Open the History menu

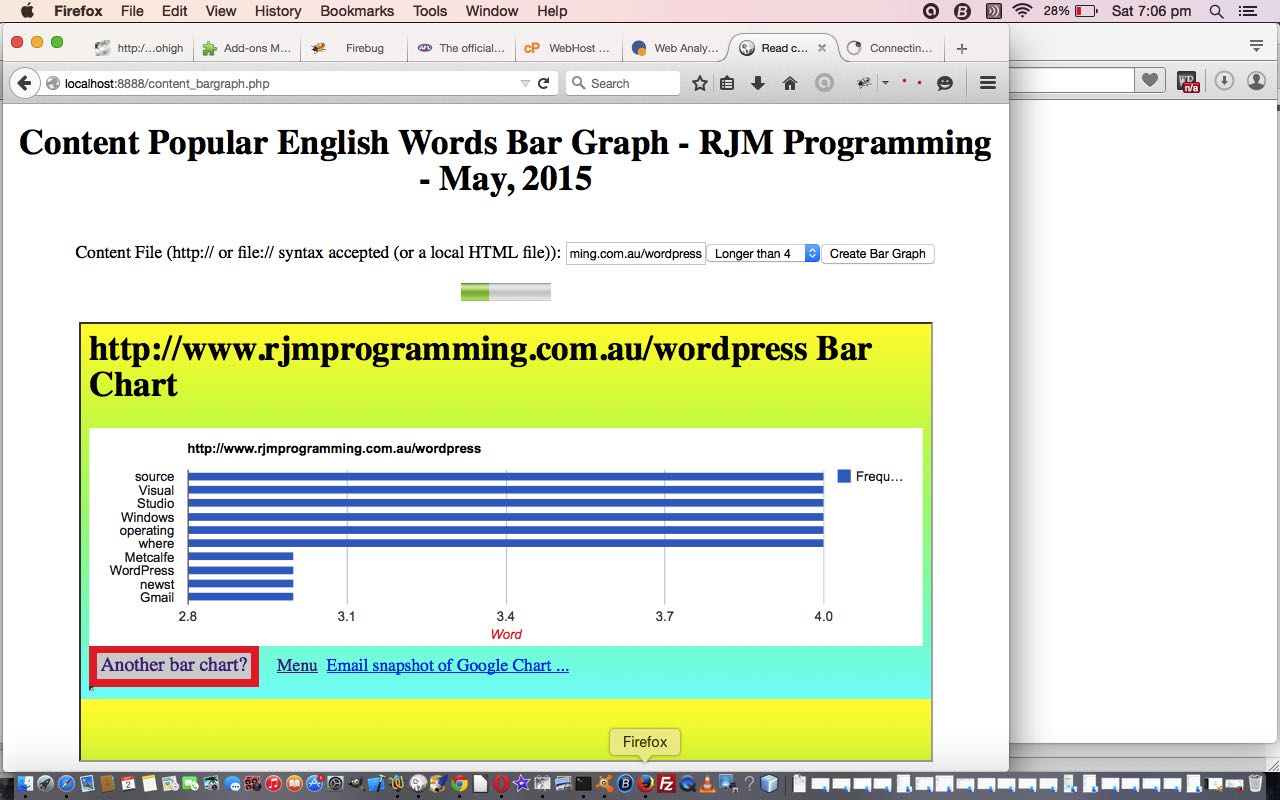coord(278,11)
